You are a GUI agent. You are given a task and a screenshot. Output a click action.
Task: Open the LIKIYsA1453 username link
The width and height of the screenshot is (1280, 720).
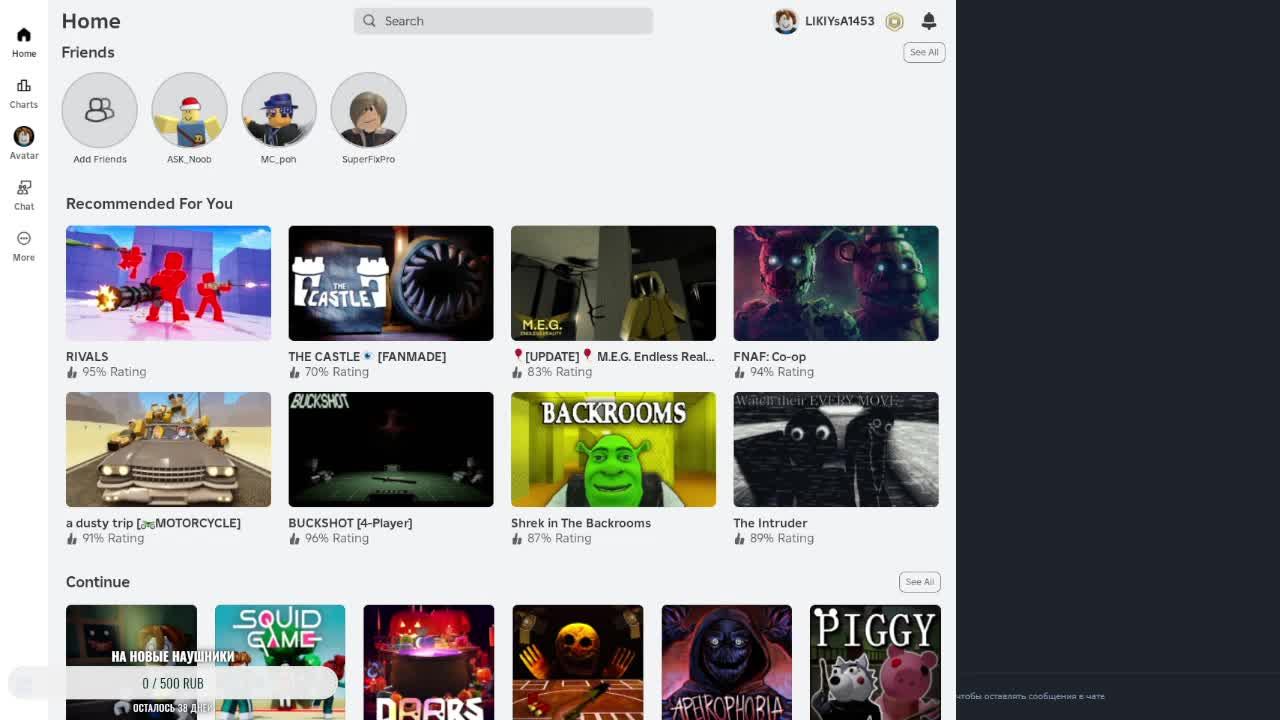coord(840,21)
